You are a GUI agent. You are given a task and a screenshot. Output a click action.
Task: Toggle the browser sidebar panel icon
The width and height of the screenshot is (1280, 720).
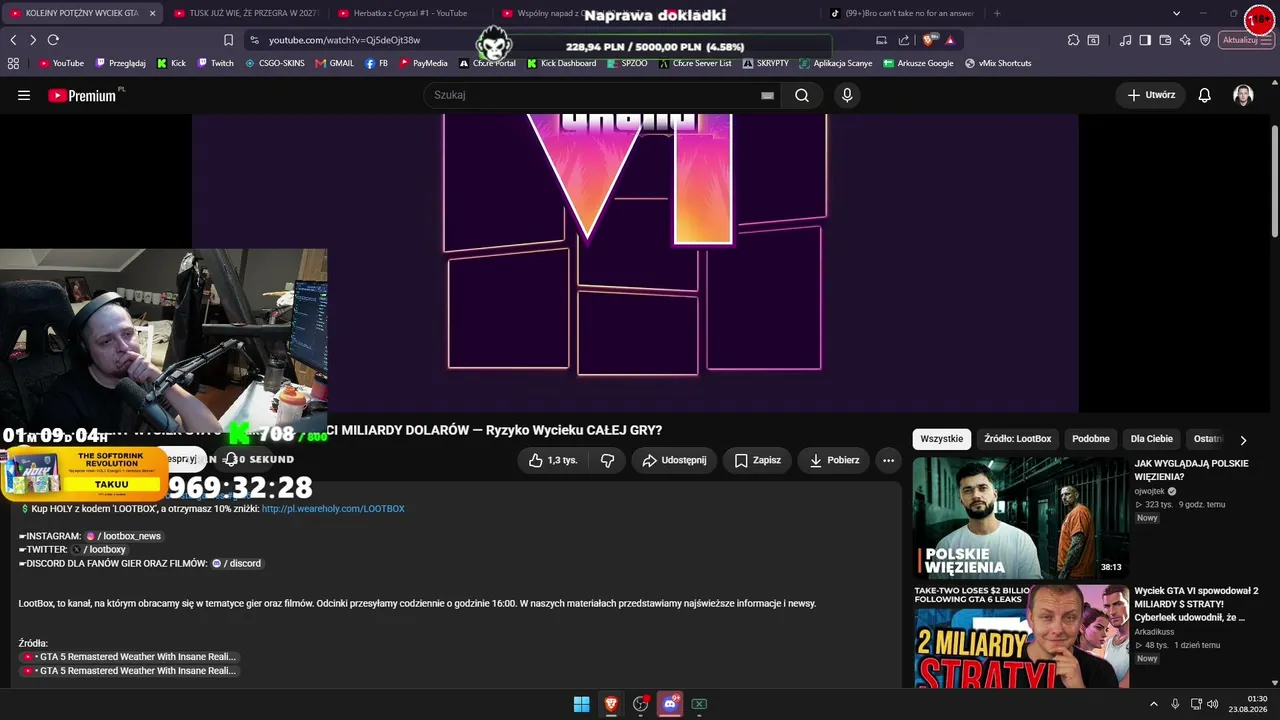pos(1145,40)
